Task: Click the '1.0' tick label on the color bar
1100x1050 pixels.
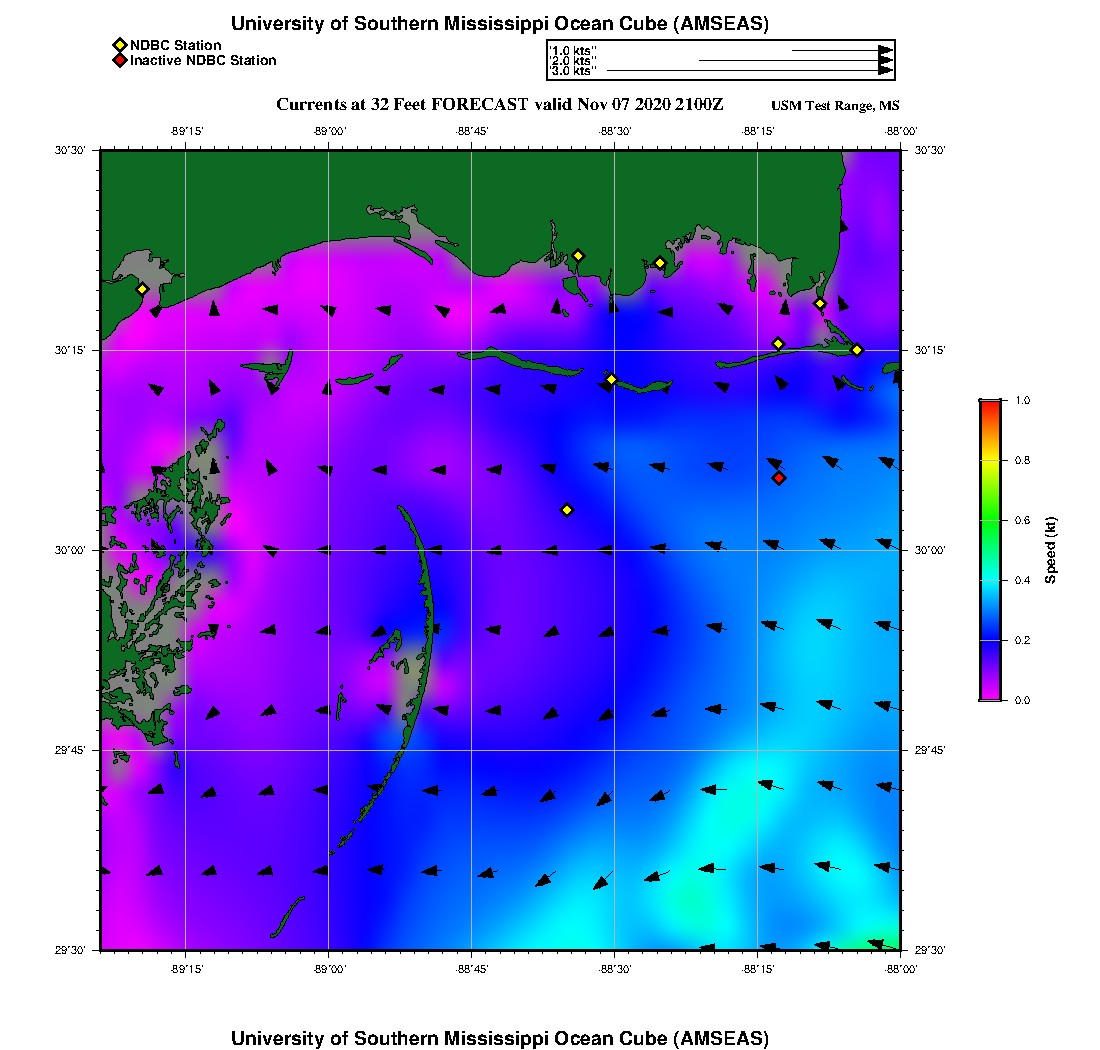Action: click(x=1022, y=401)
